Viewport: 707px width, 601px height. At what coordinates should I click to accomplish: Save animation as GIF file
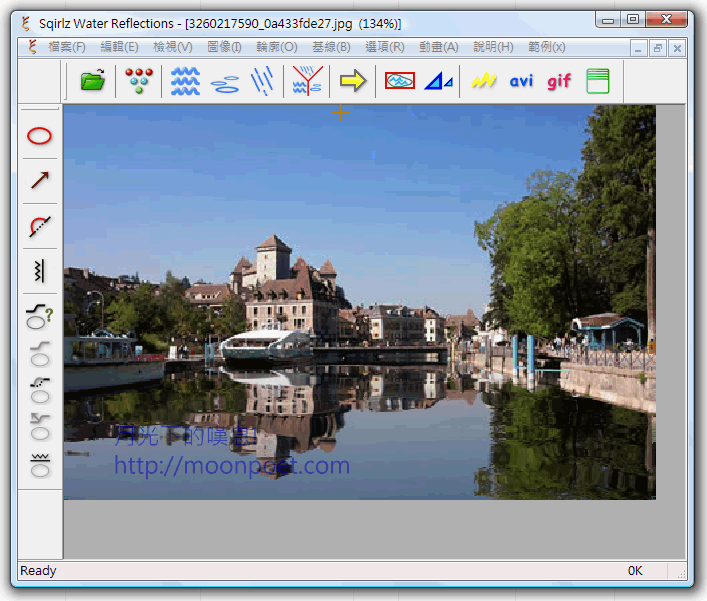559,81
